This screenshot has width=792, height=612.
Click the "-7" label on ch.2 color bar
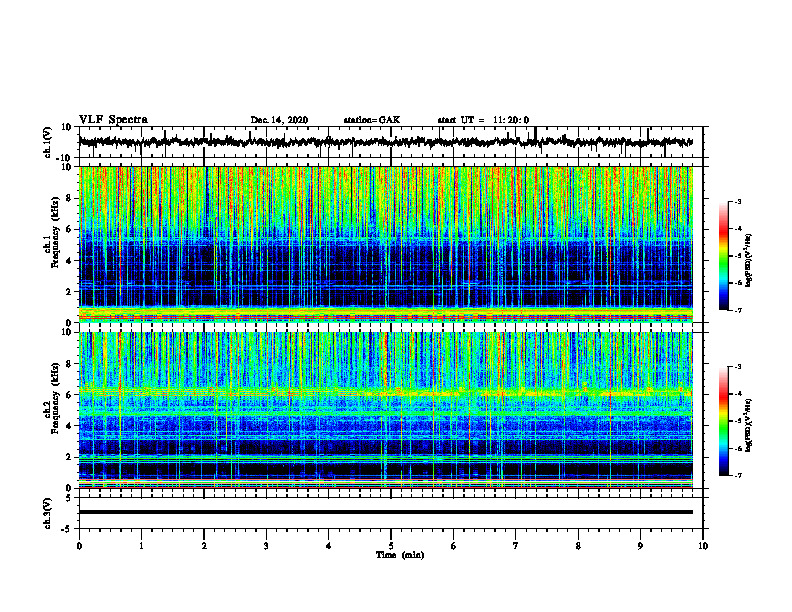[738, 475]
